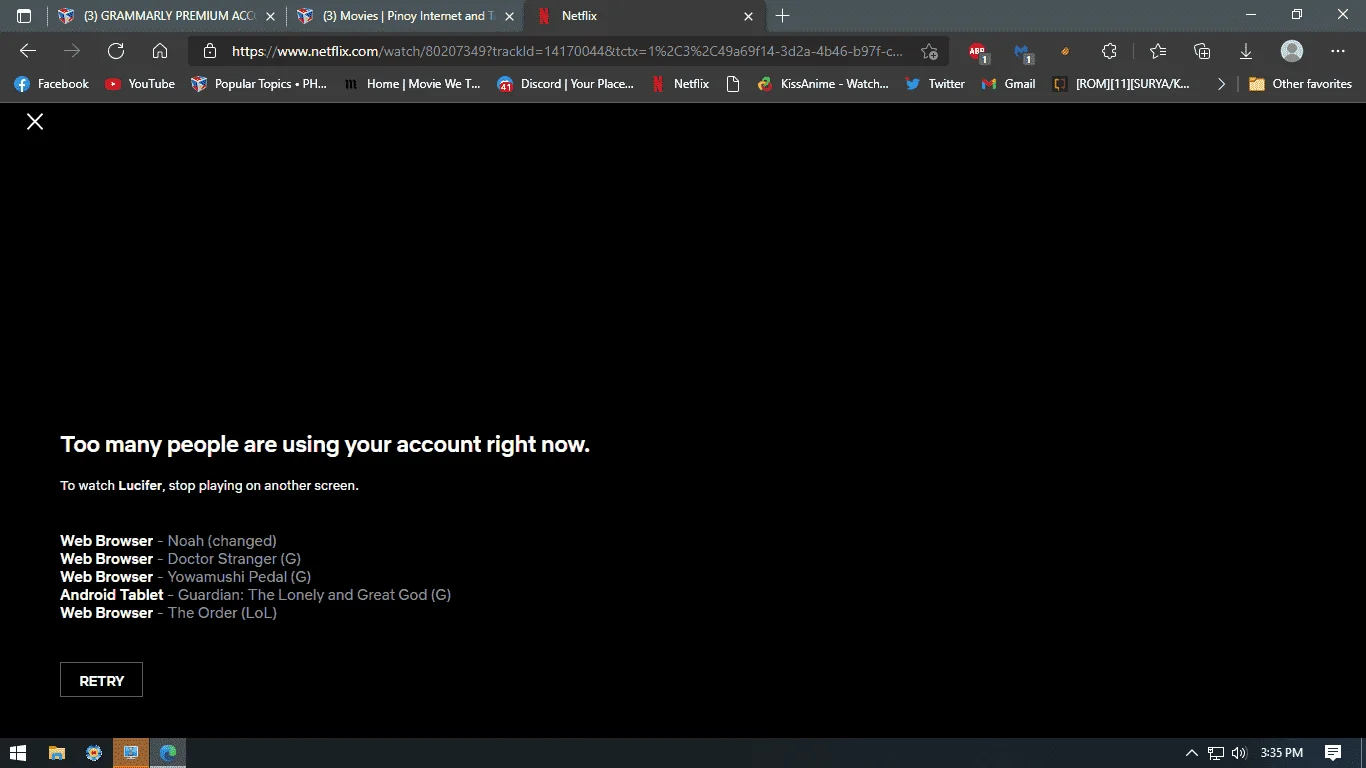The image size is (1366, 768).
Task: Close the Movies Pinoy Internet tab
Action: tap(509, 16)
